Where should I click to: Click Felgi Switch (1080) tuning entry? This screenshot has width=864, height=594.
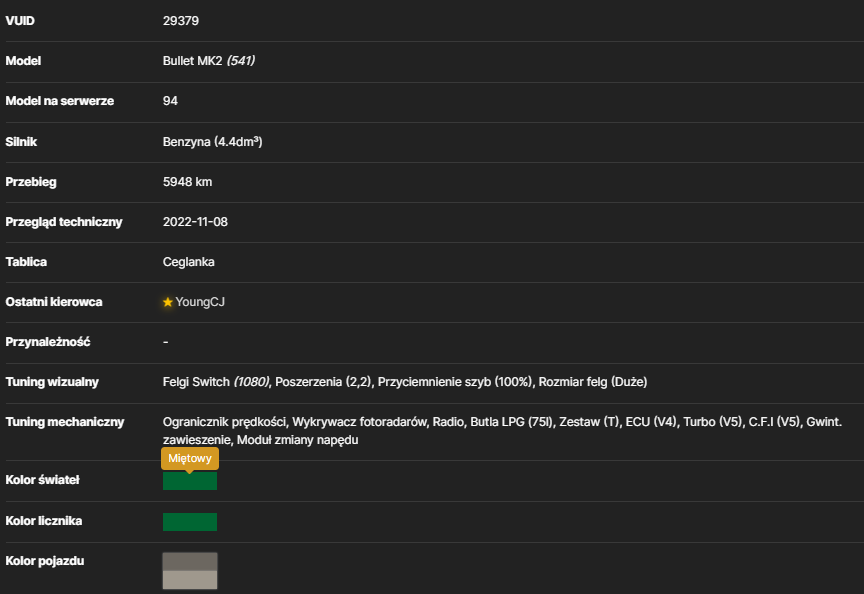[x=216, y=382]
